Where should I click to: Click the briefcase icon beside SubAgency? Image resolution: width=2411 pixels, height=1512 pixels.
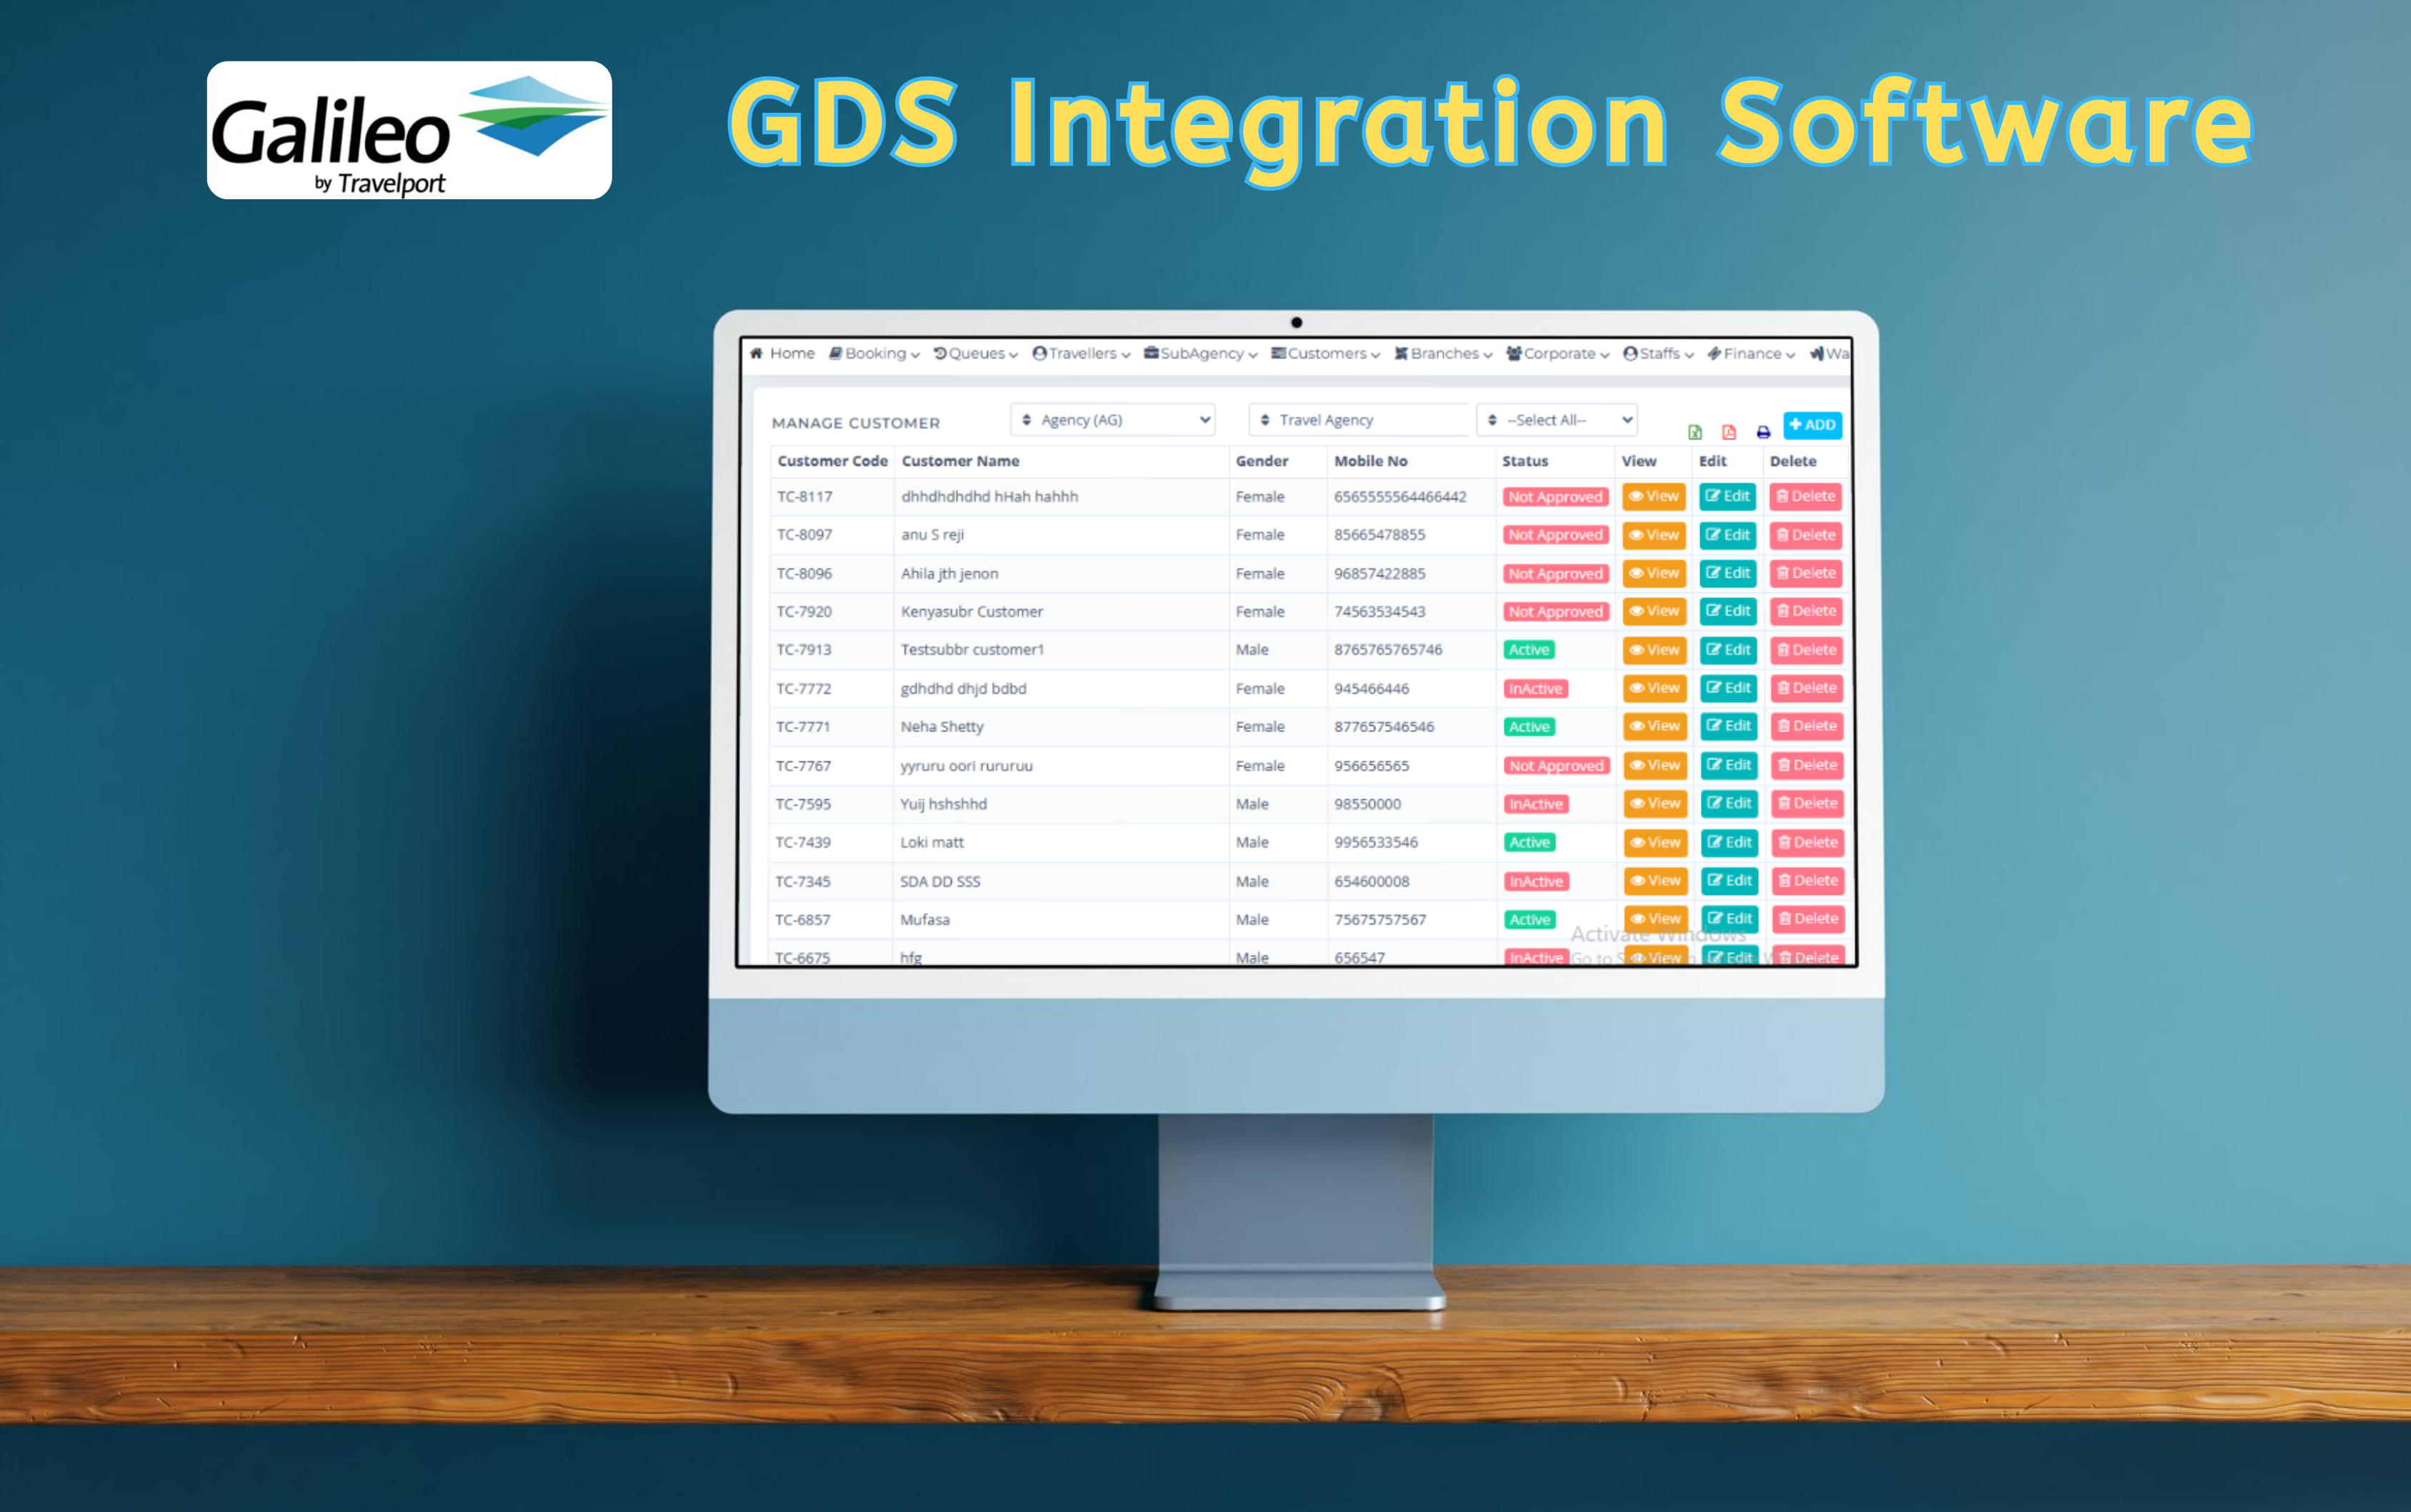tap(1150, 354)
